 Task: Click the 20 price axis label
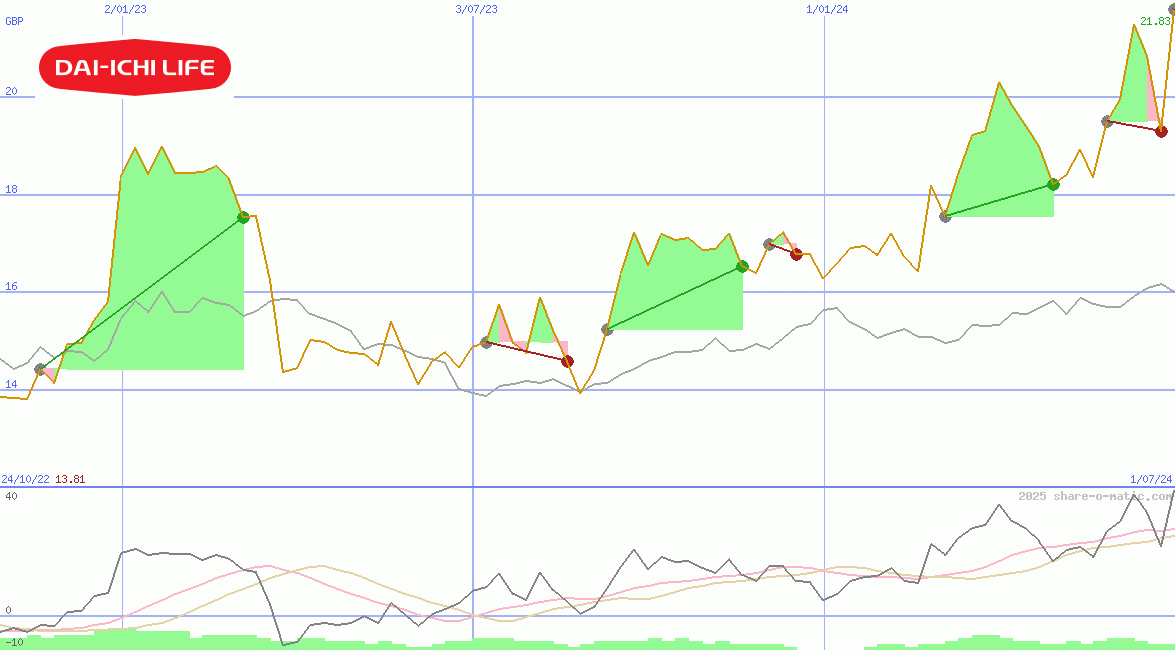pyautogui.click(x=12, y=91)
